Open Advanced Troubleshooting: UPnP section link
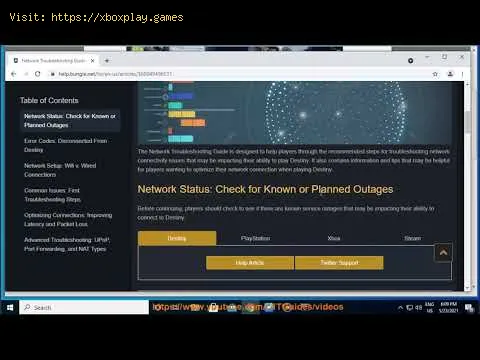The height and width of the screenshot is (360, 480). coord(67,244)
